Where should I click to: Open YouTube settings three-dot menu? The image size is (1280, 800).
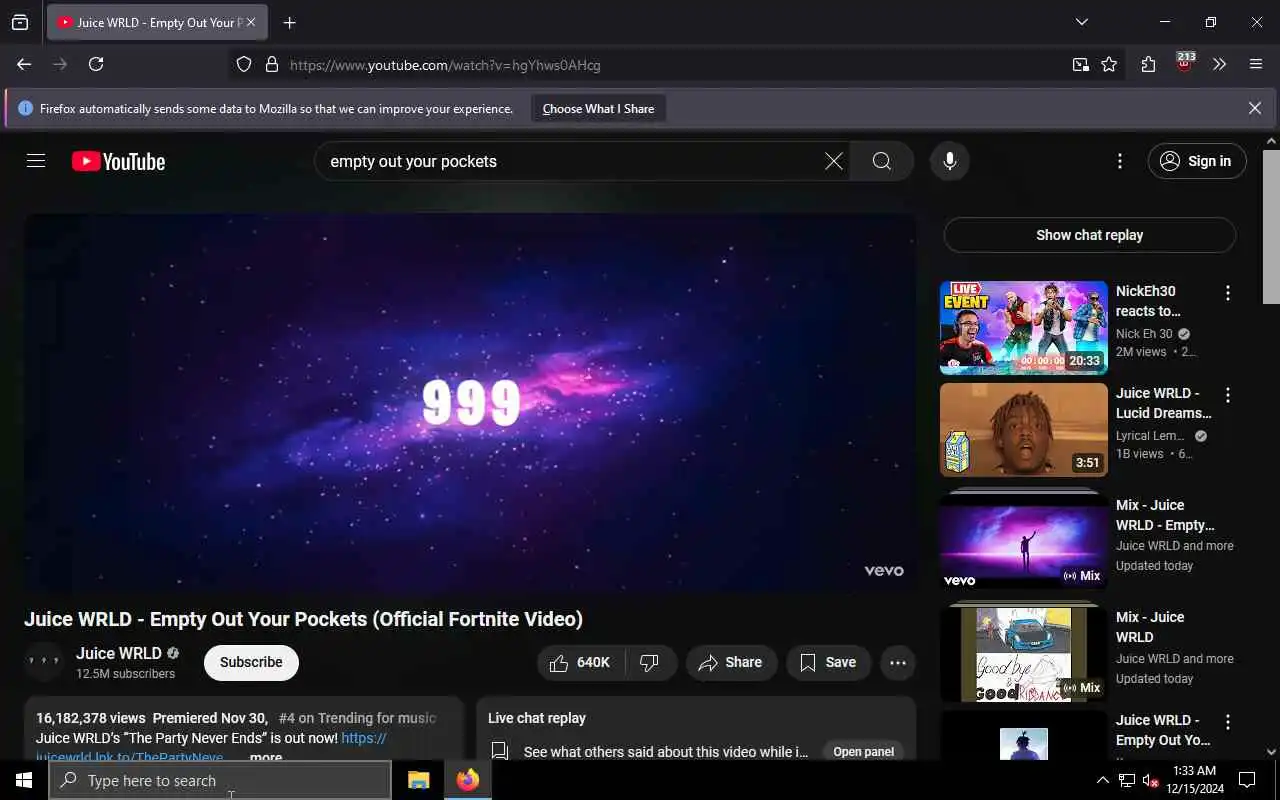click(1119, 161)
